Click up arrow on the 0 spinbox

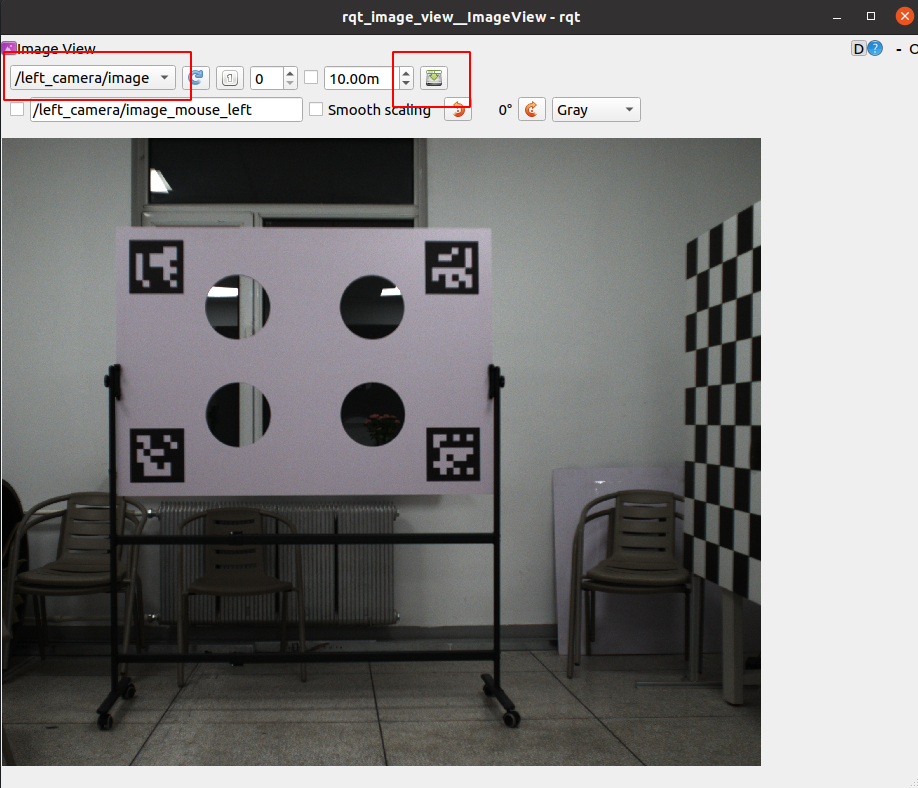tap(290, 73)
